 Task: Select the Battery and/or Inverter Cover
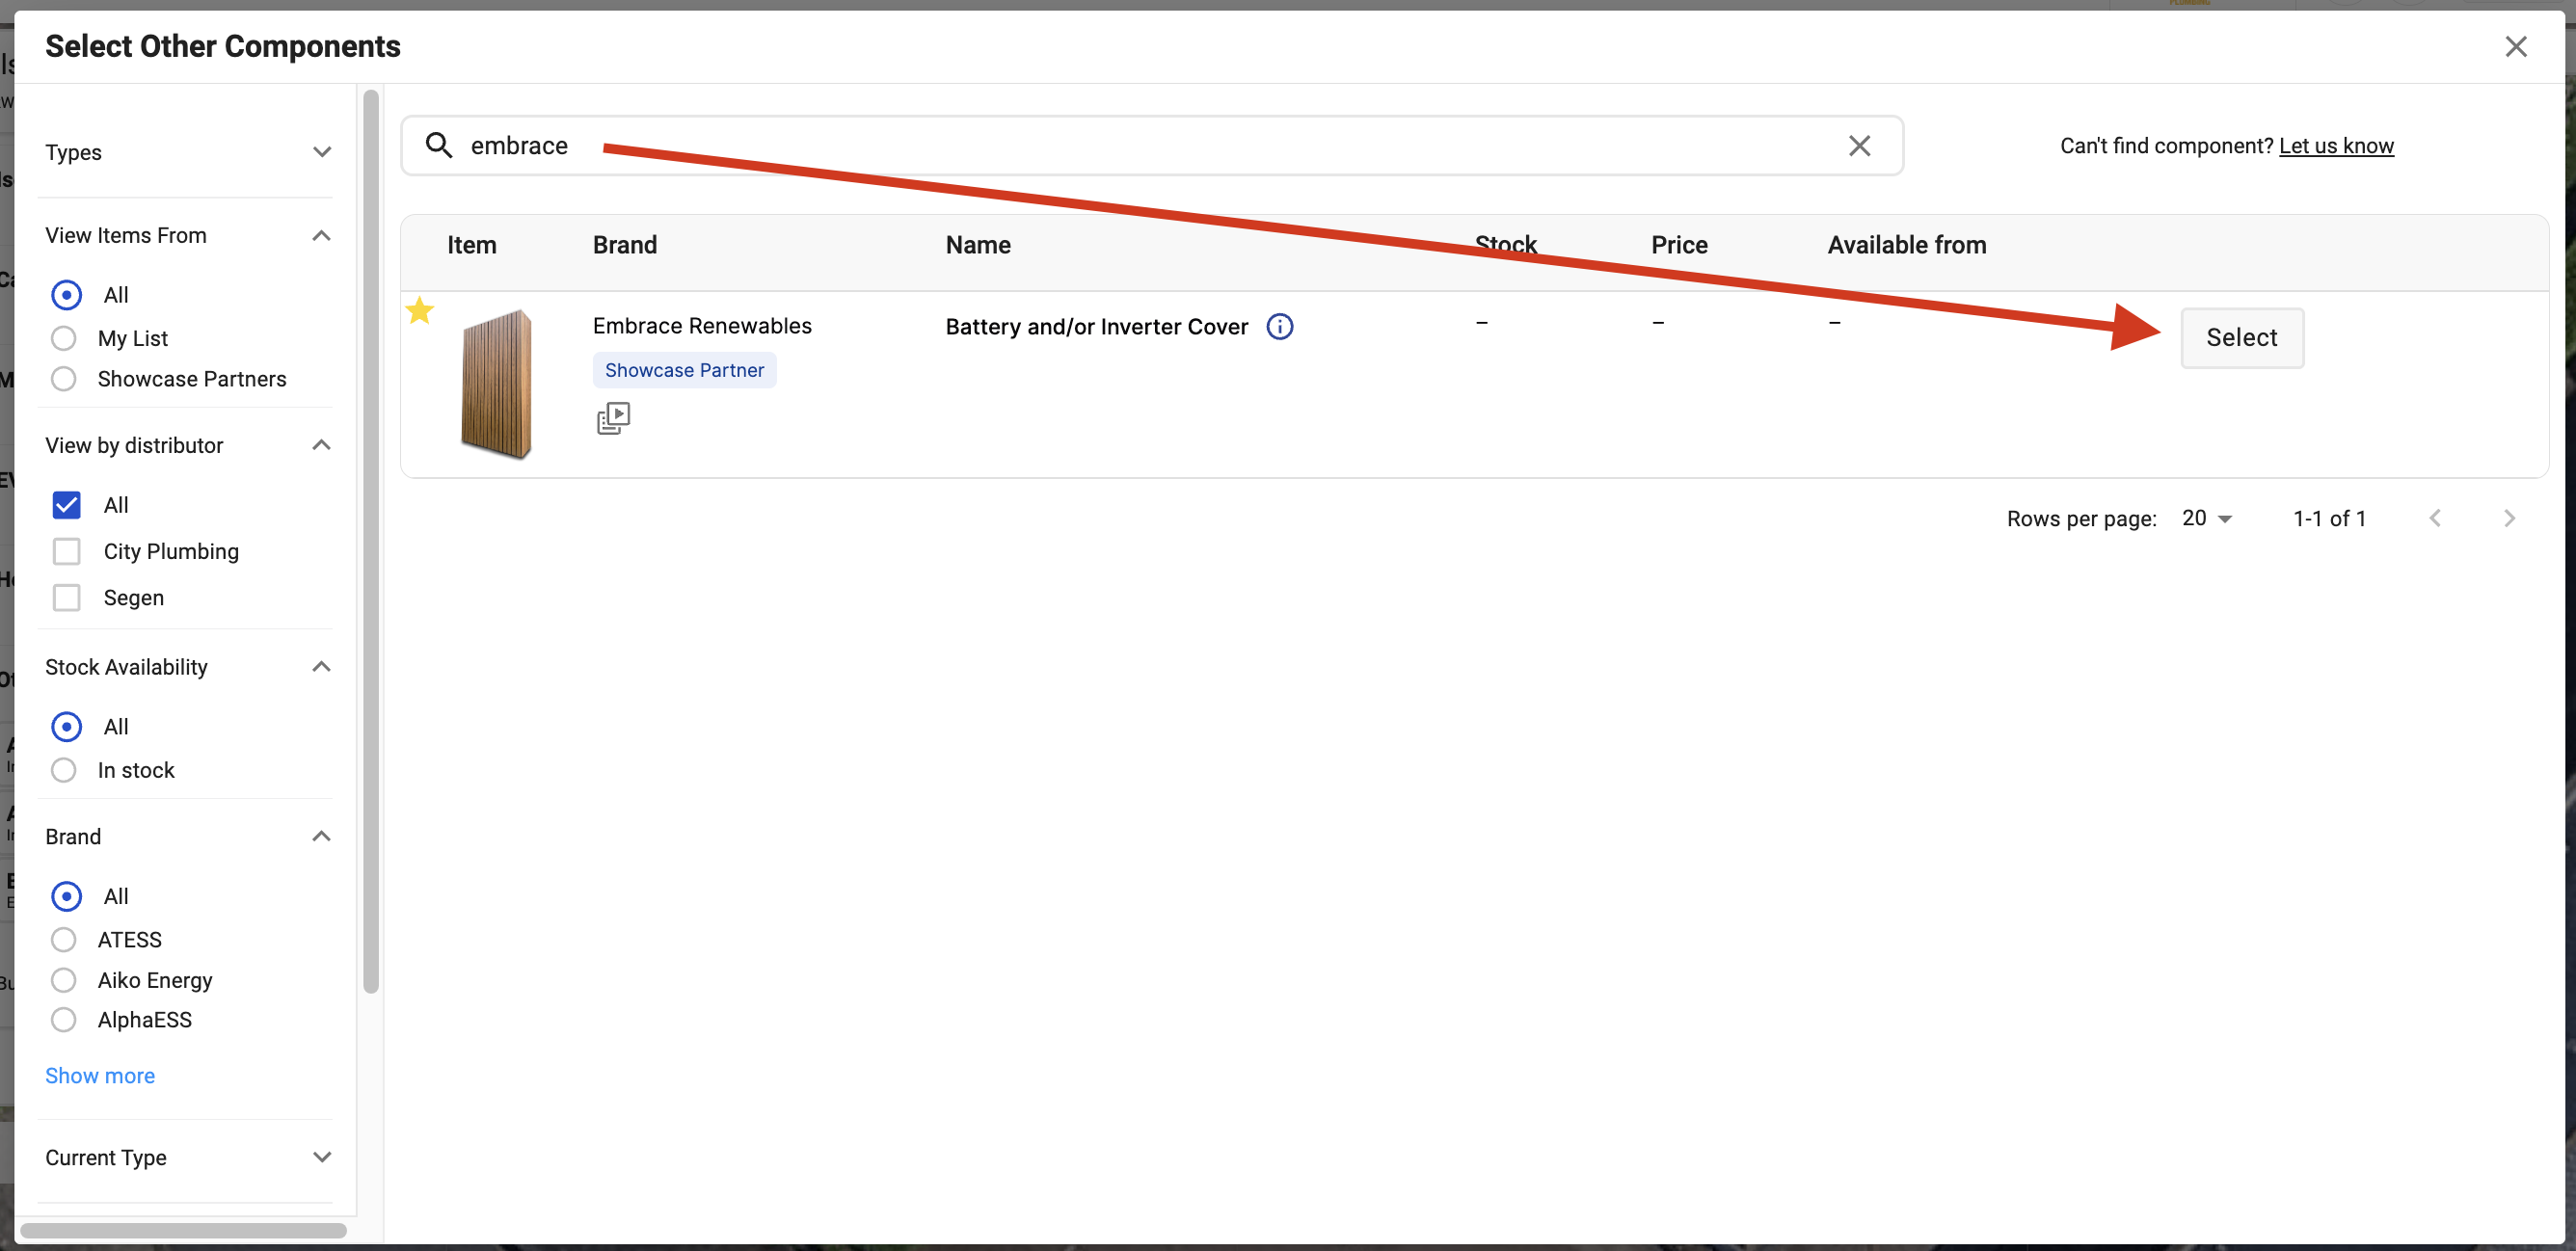[2241, 338]
